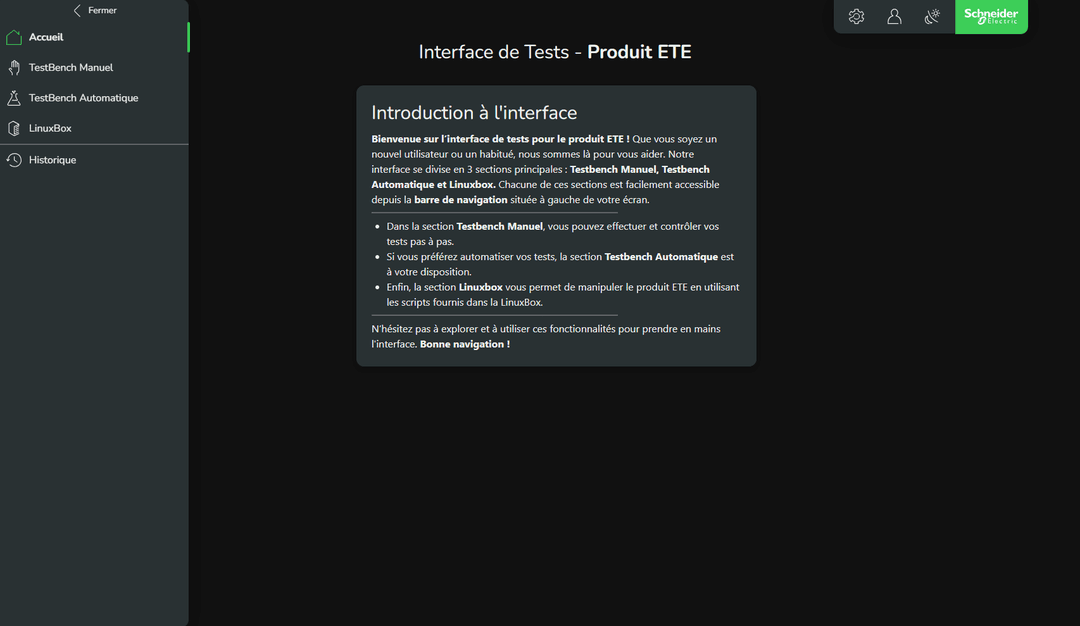Open settings via the gear icon

(x=856, y=17)
